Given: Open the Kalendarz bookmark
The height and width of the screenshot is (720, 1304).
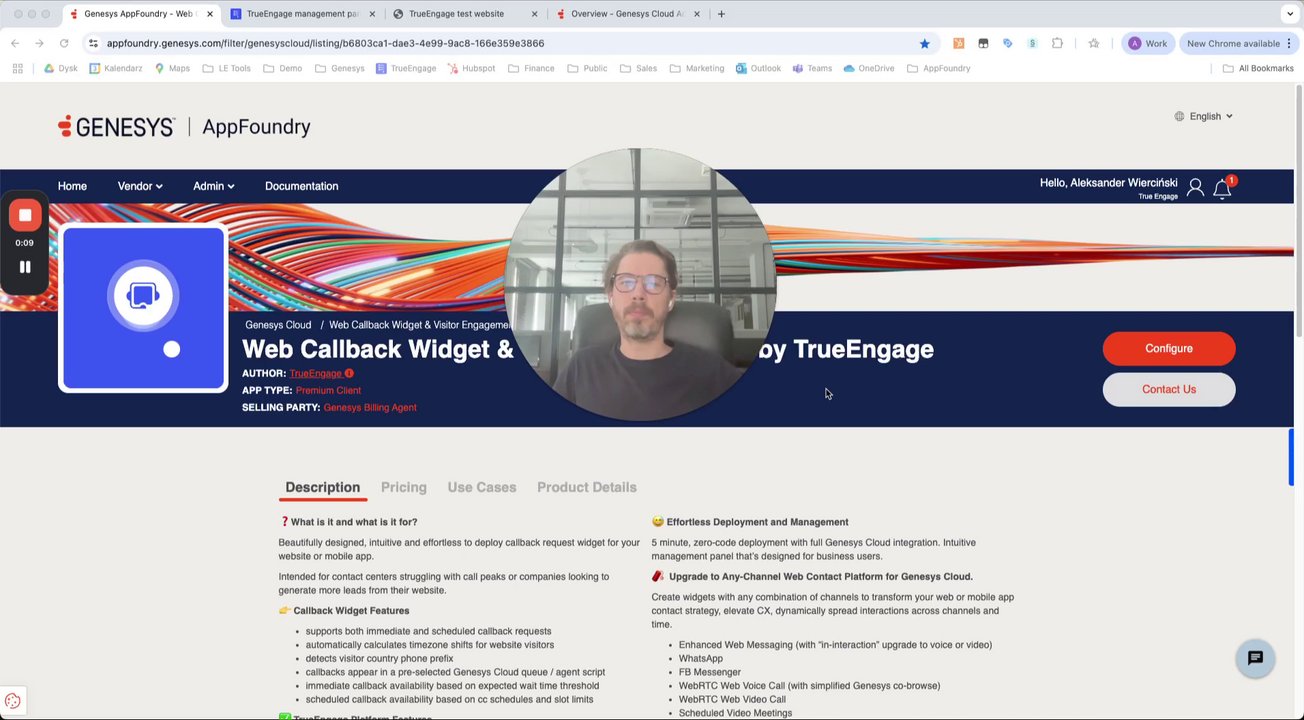Looking at the screenshot, I should [x=116, y=68].
